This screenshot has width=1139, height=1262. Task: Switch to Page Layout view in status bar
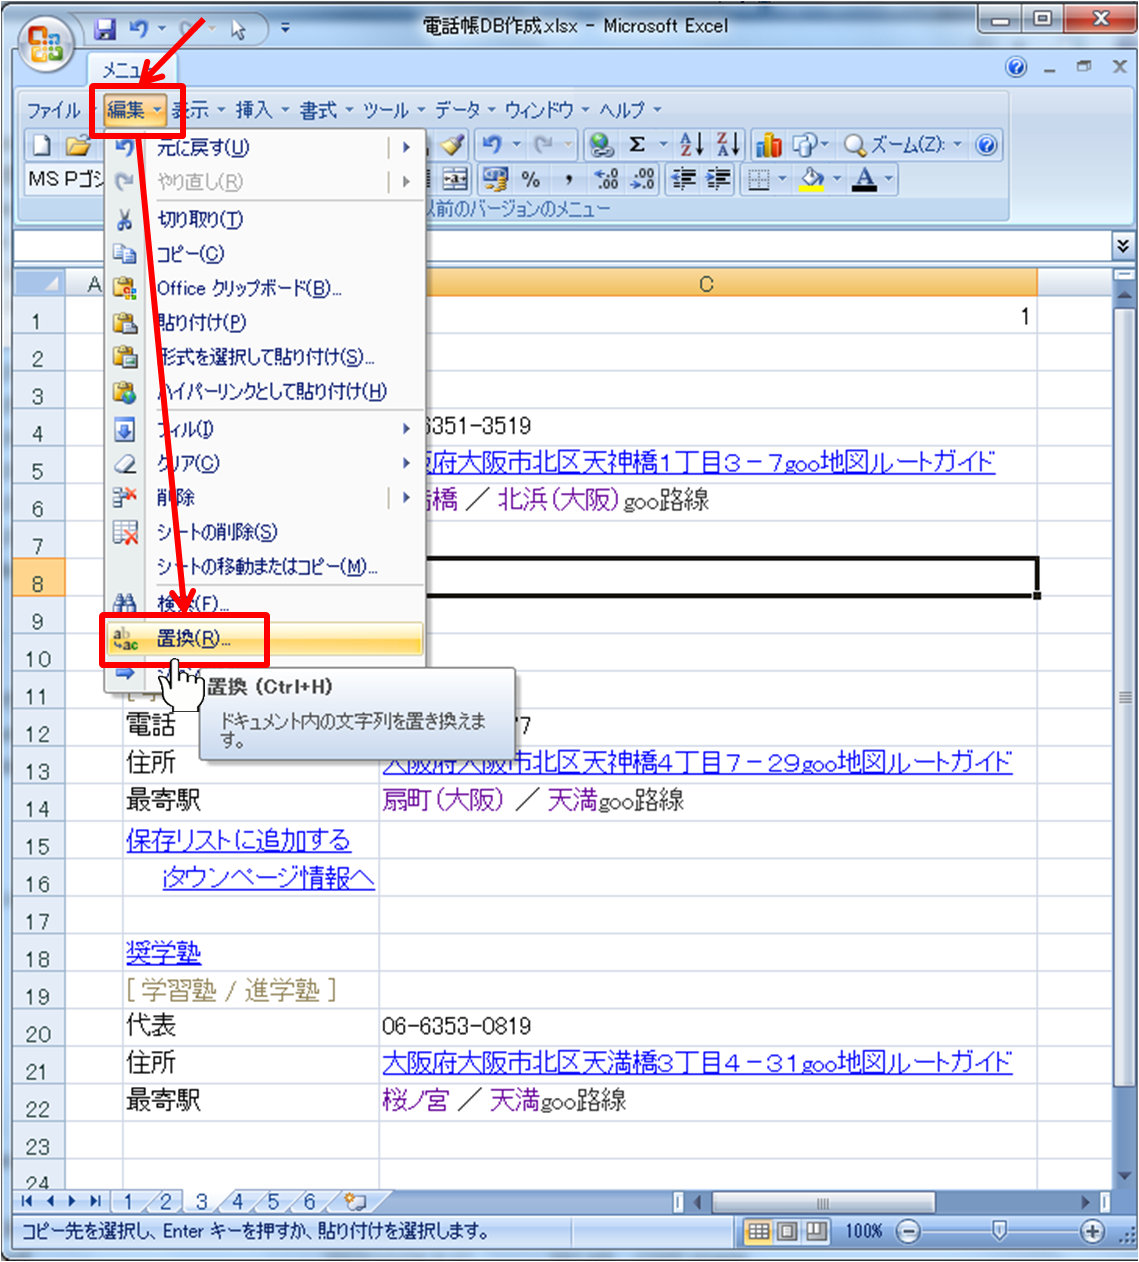pos(788,1231)
